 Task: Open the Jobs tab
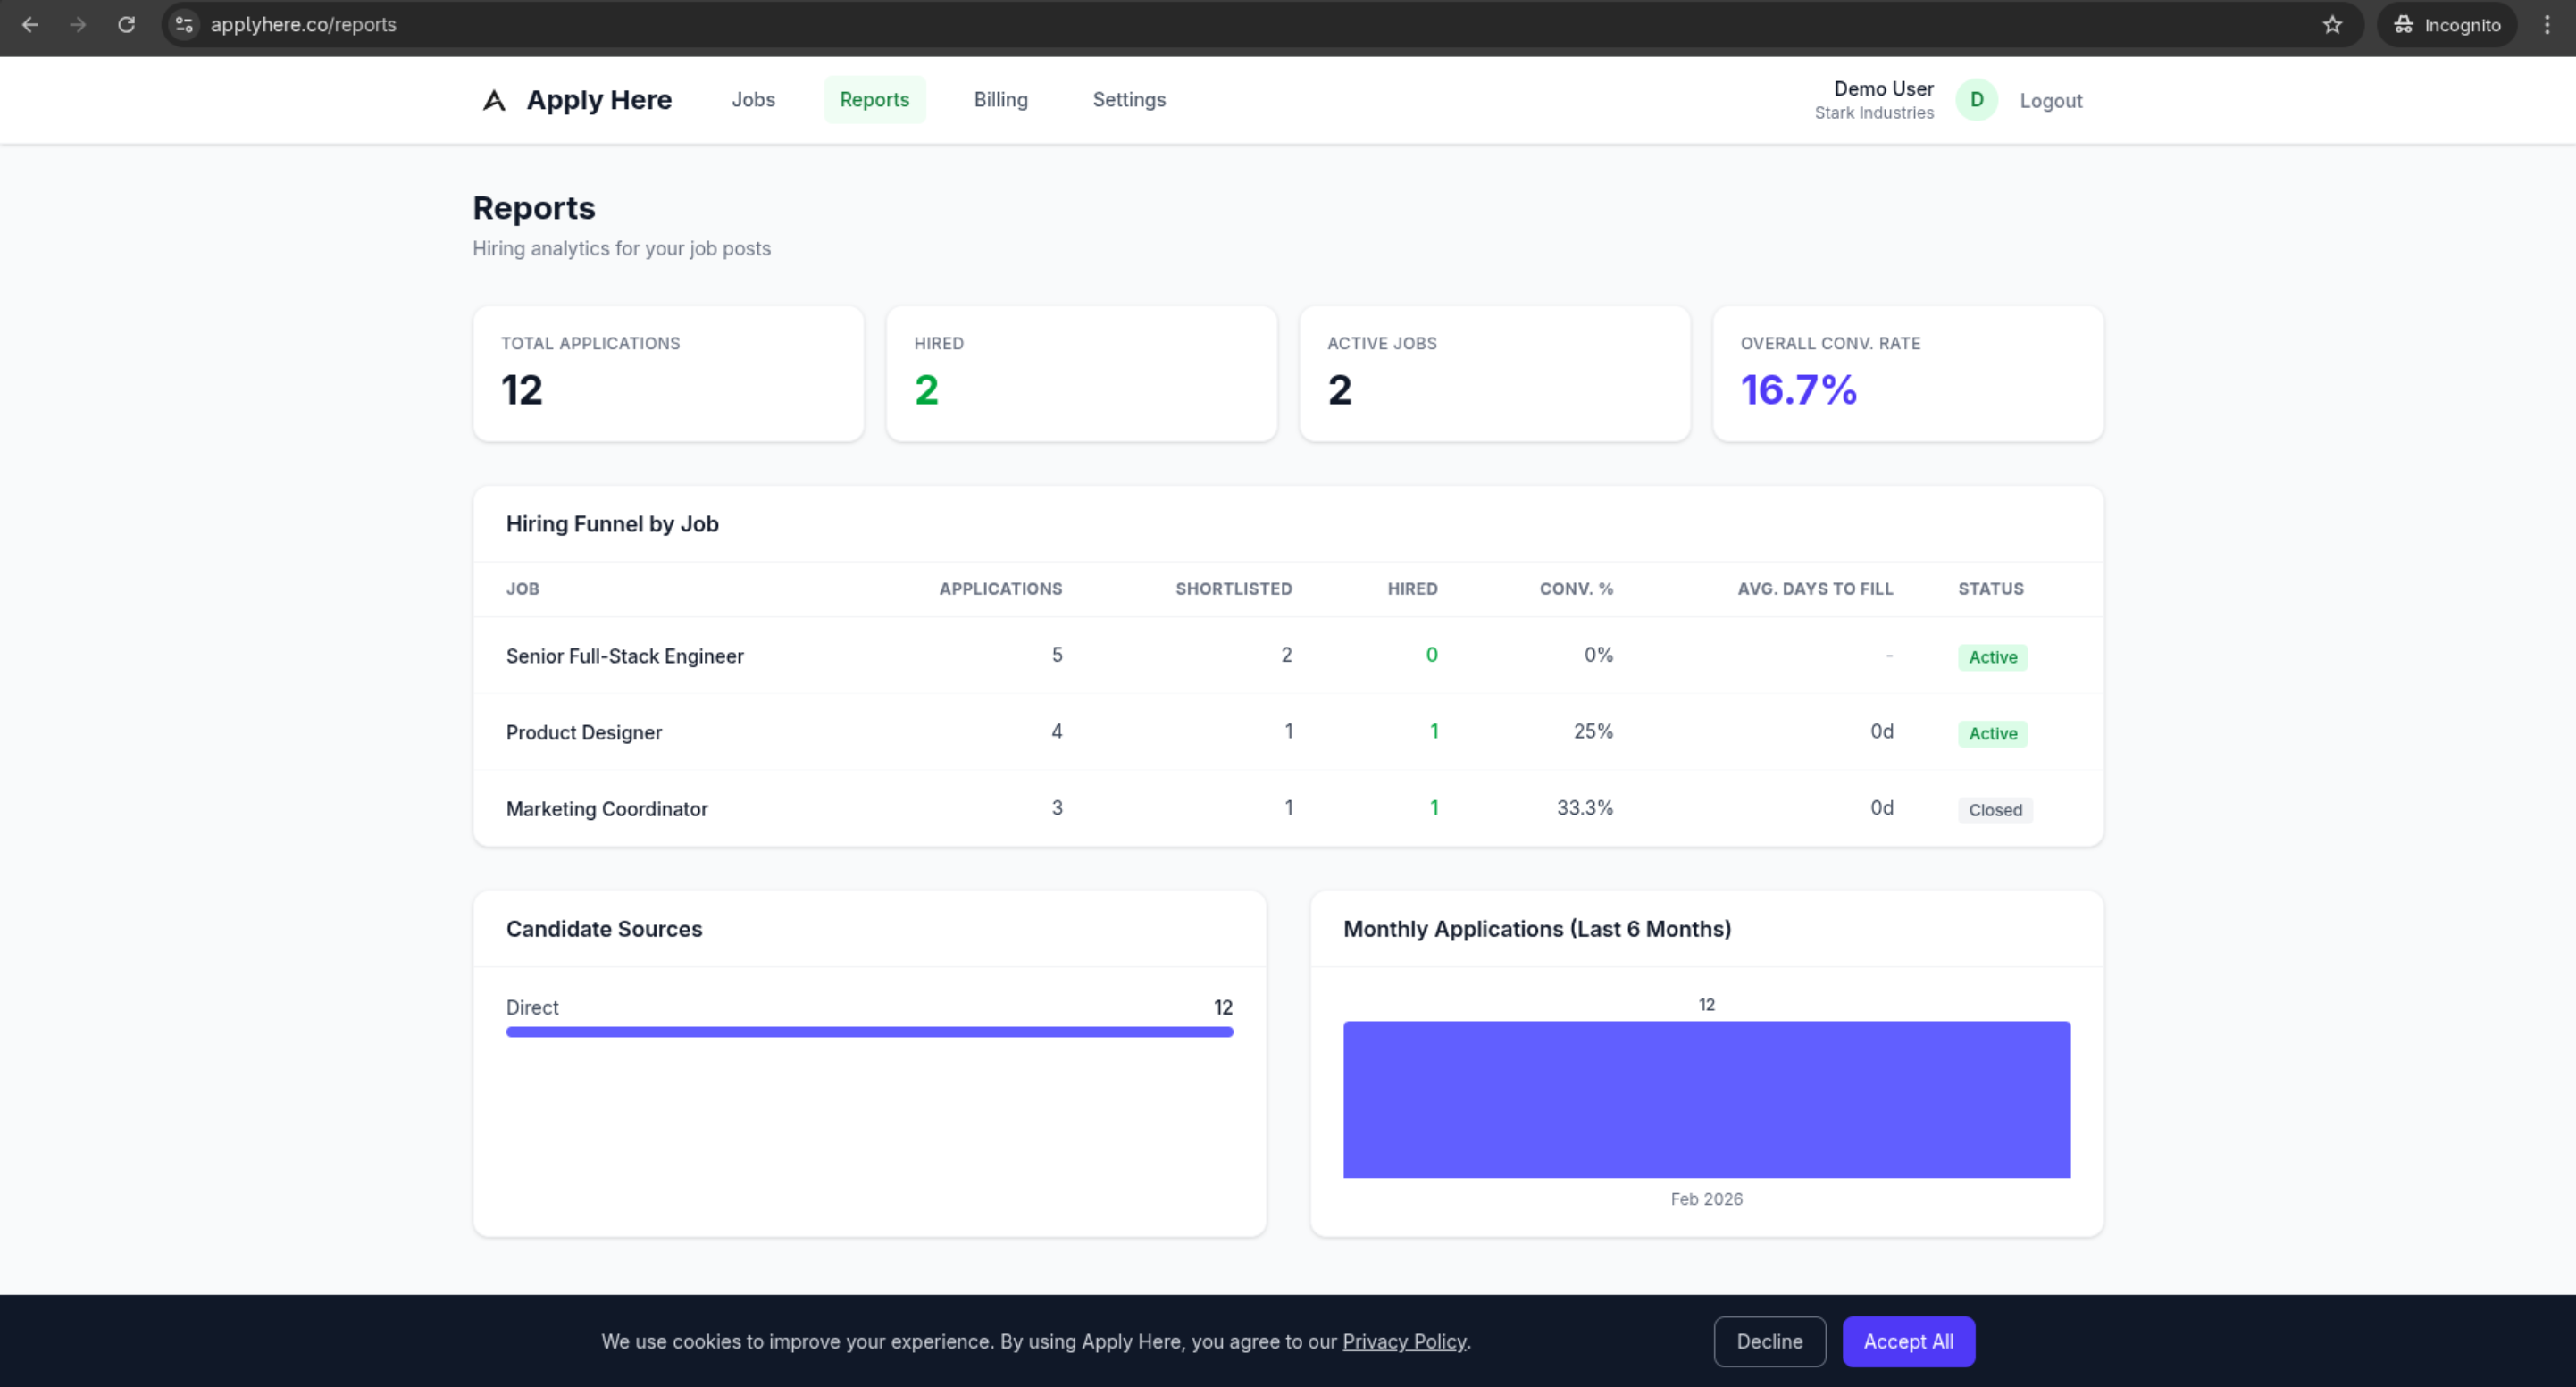(x=753, y=100)
